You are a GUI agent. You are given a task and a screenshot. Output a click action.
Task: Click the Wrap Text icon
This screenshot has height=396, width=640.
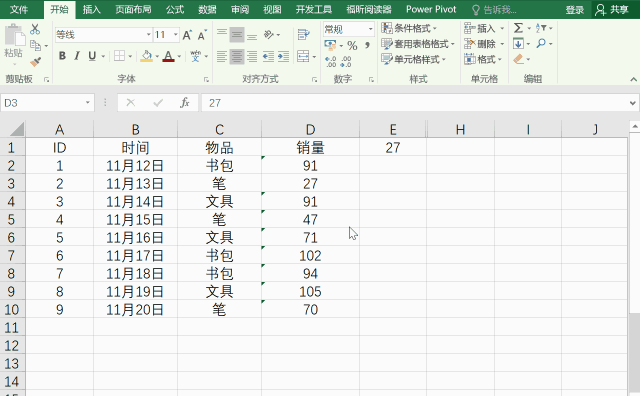303,35
